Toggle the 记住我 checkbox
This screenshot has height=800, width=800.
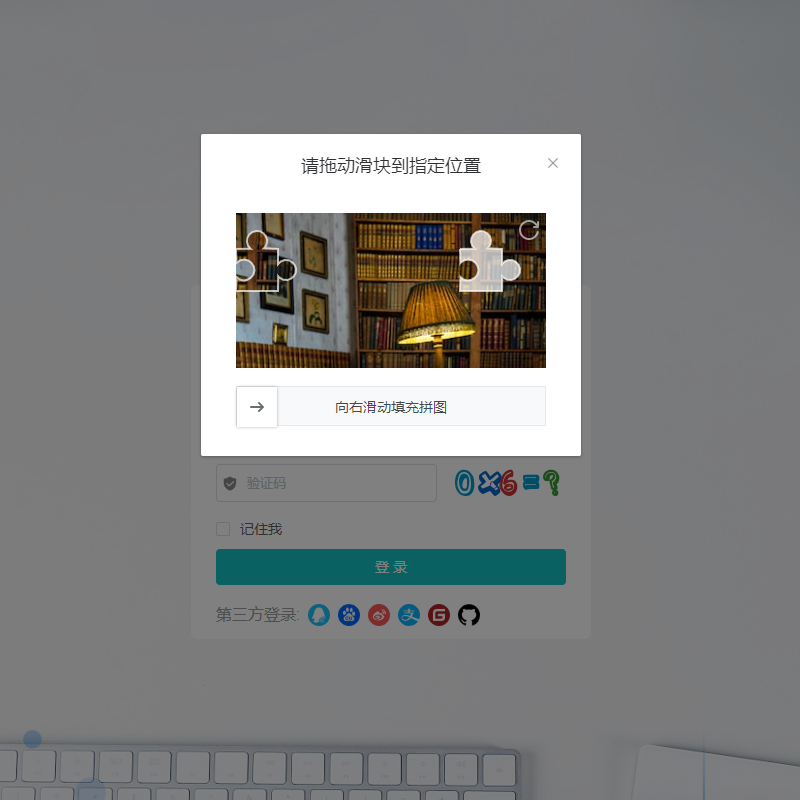223,529
